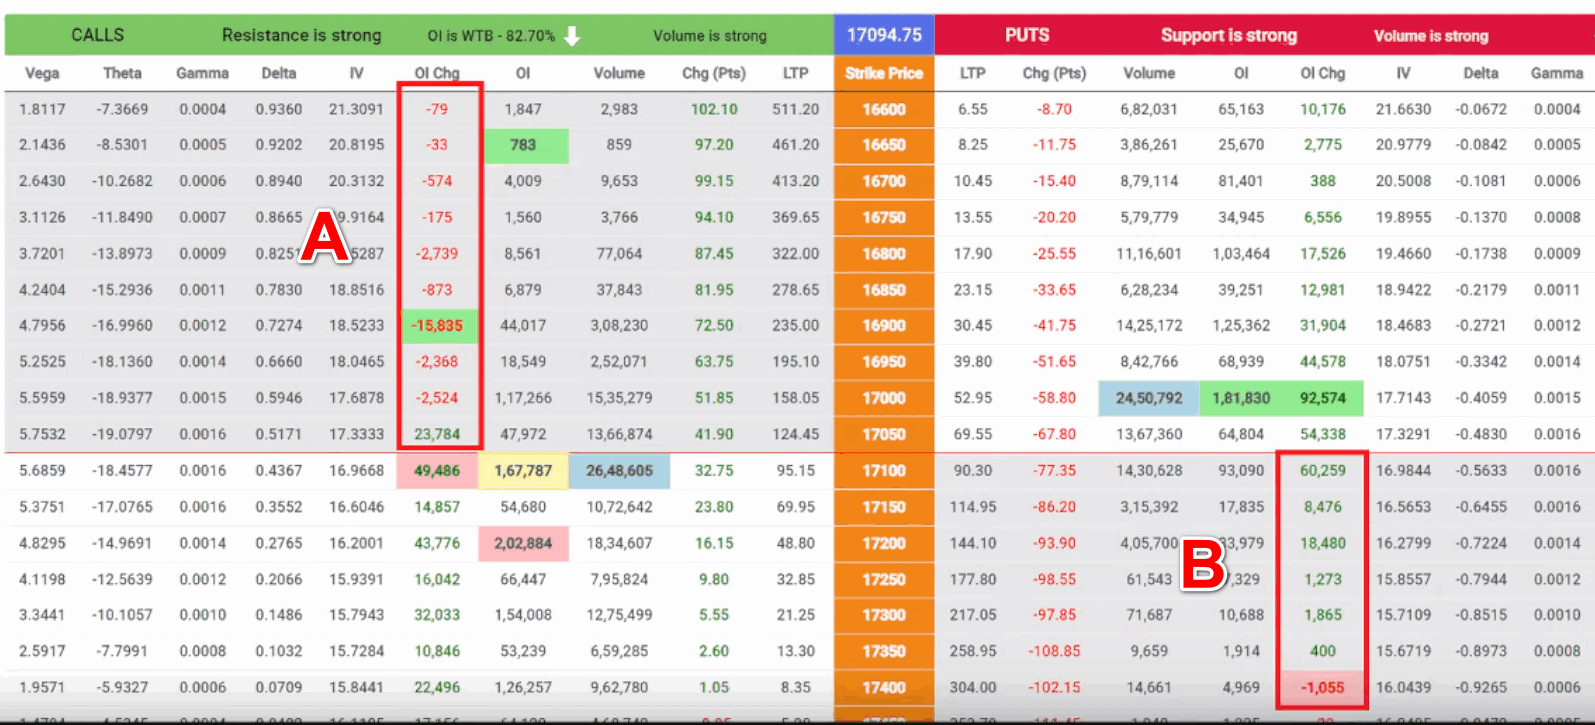
Task: Choose the 17000 strike price cell
Action: [884, 398]
